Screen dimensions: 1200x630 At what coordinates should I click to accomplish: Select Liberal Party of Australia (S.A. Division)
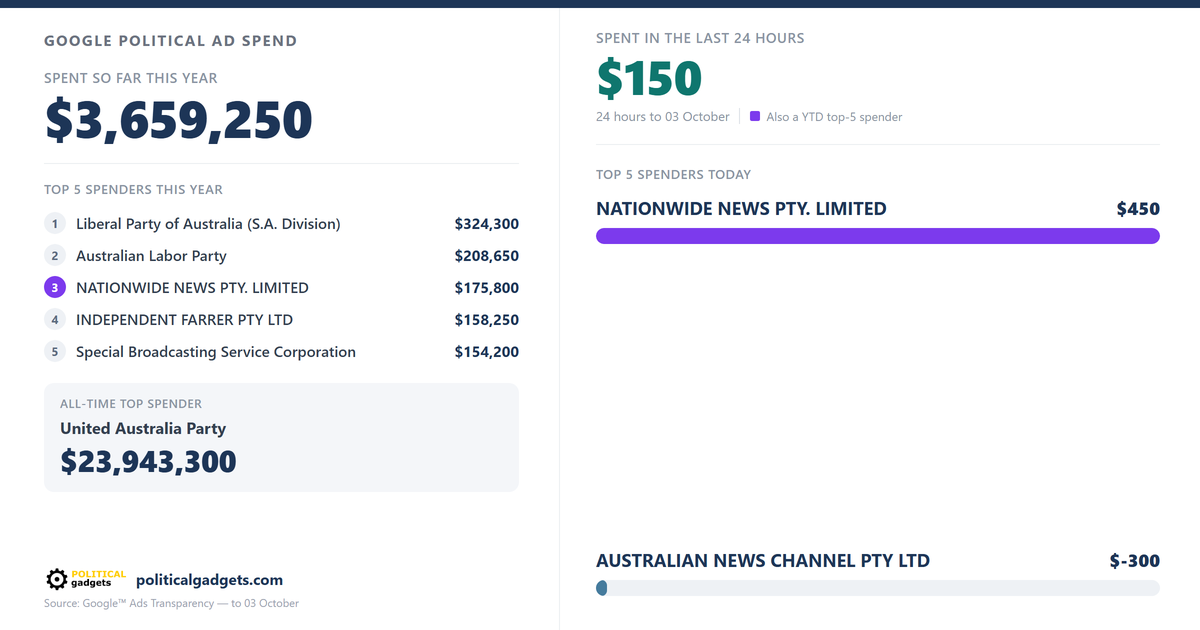(x=208, y=224)
